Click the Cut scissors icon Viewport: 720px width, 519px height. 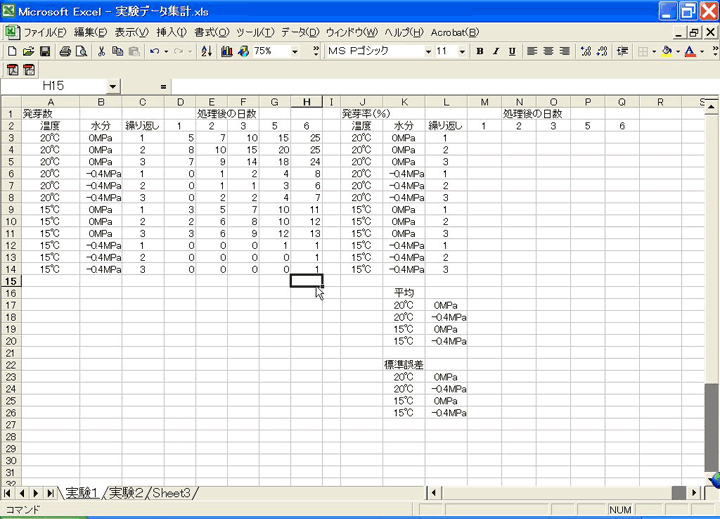coord(103,51)
